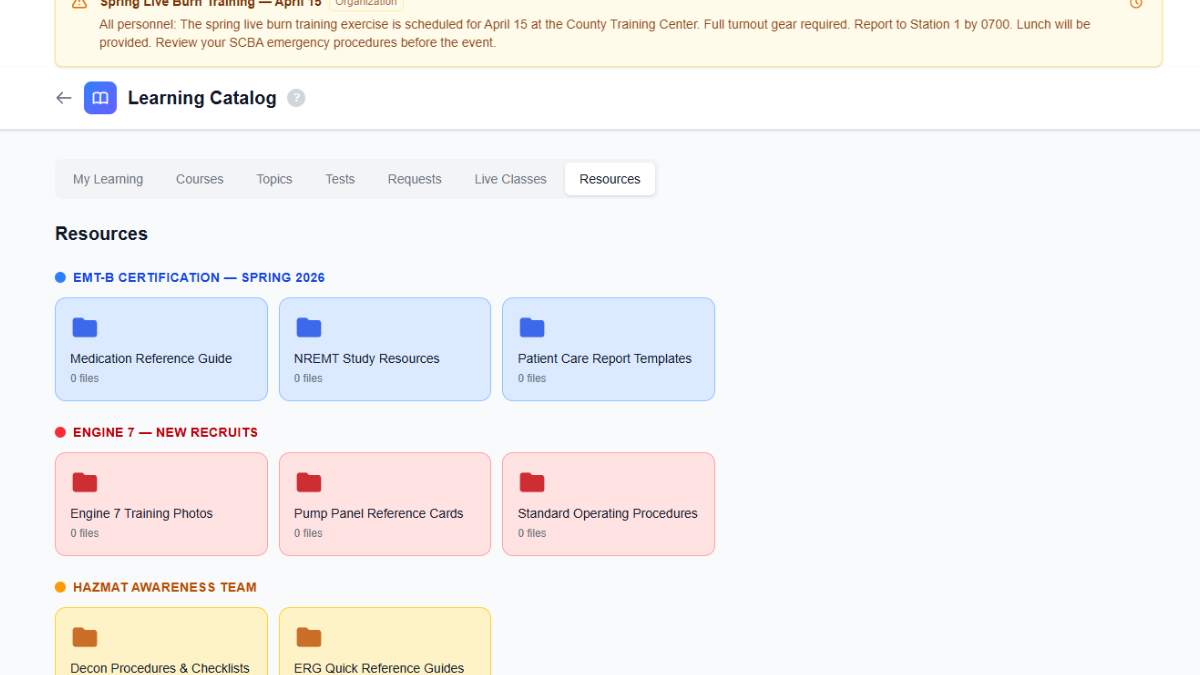Click the Medication Reference Guide folder icon
Image resolution: width=1200 pixels, height=675 pixels.
(x=85, y=328)
